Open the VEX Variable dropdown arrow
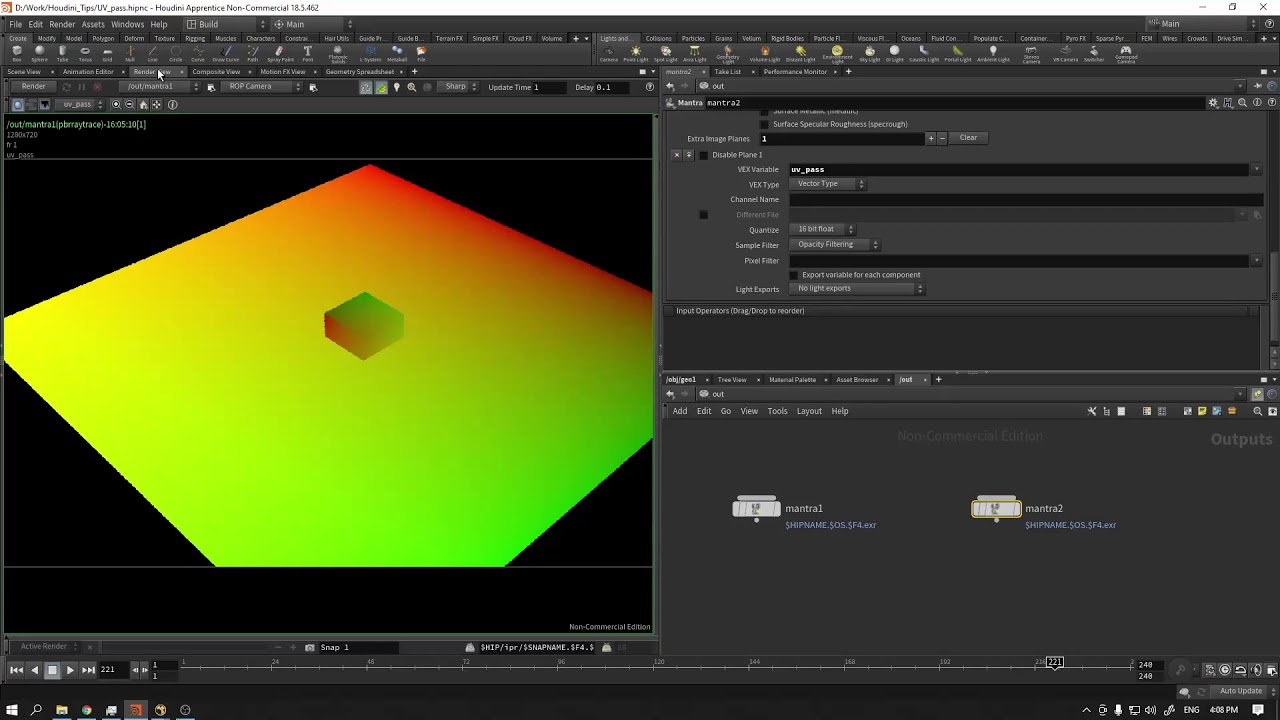Screen dimensions: 1280x720 [x=1256, y=170]
